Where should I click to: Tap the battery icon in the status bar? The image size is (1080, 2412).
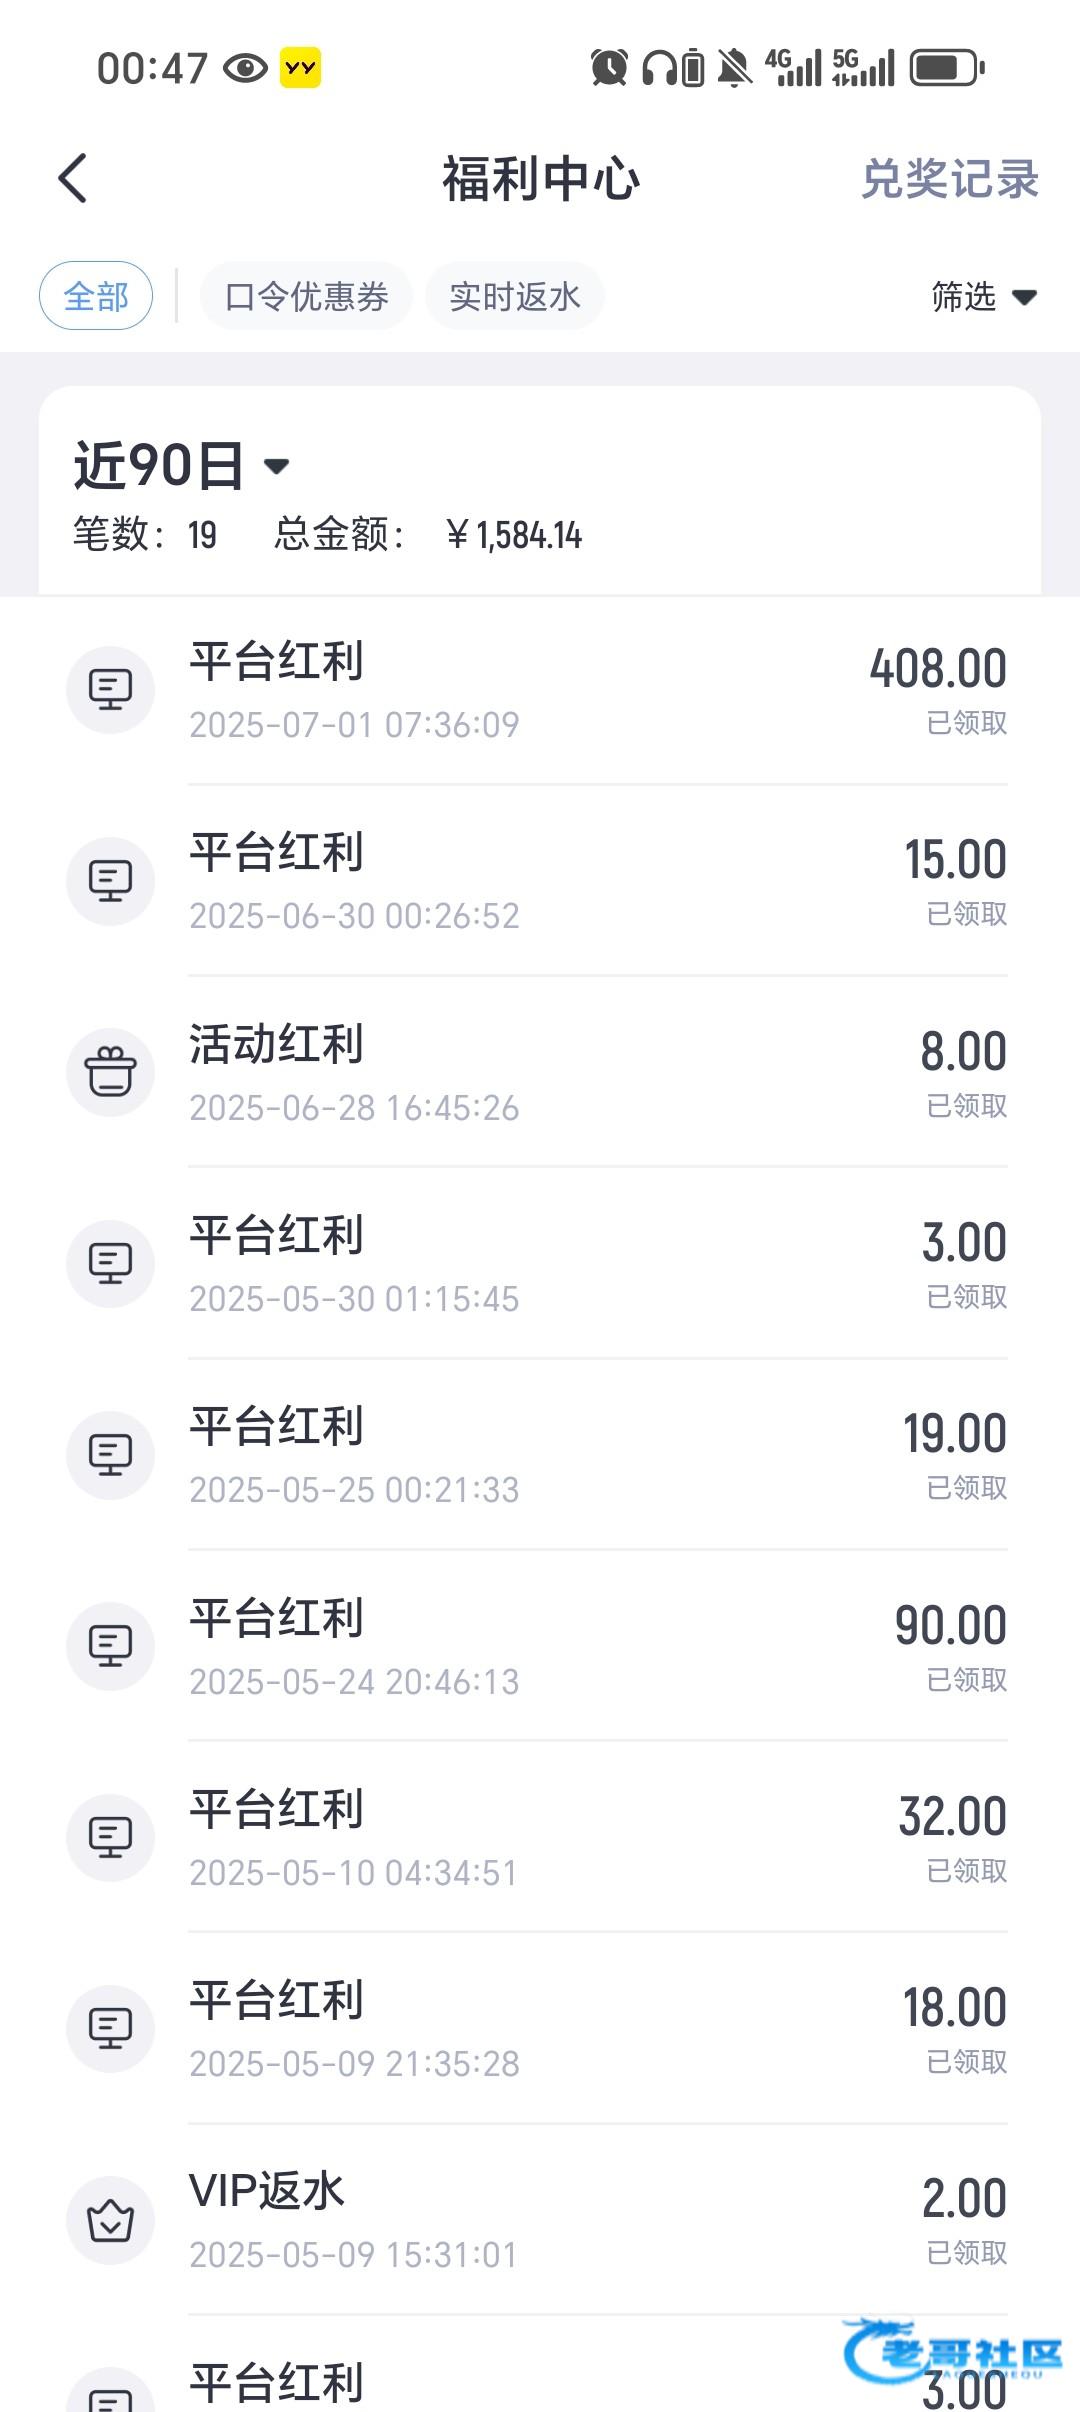tap(946, 68)
